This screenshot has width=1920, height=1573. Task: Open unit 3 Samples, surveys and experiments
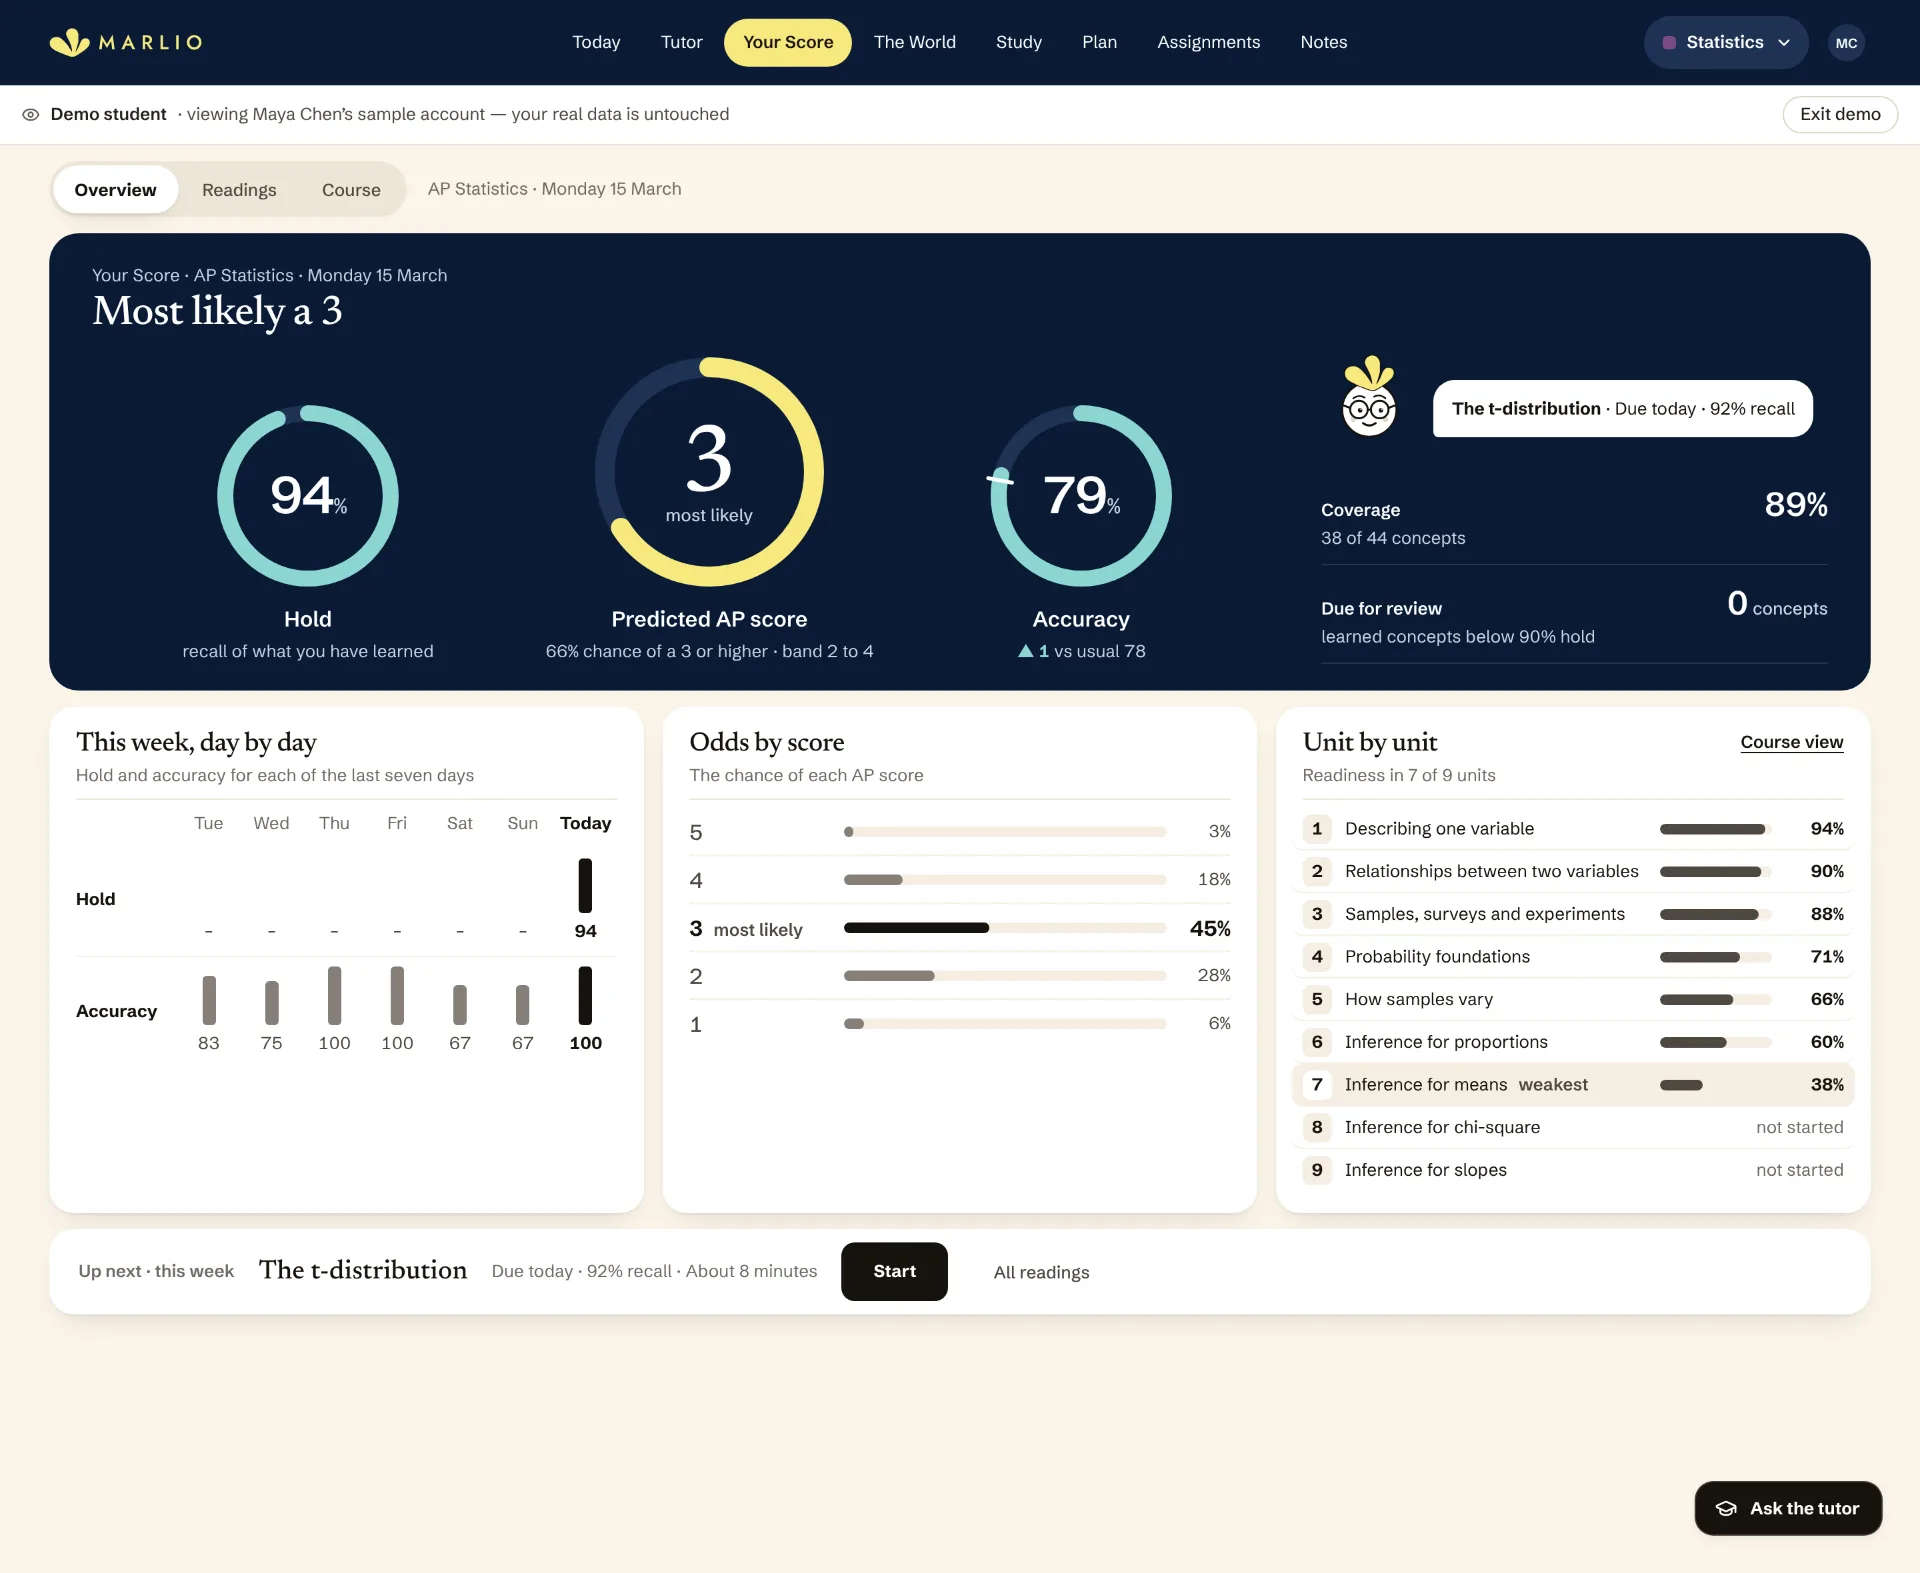(1573, 914)
